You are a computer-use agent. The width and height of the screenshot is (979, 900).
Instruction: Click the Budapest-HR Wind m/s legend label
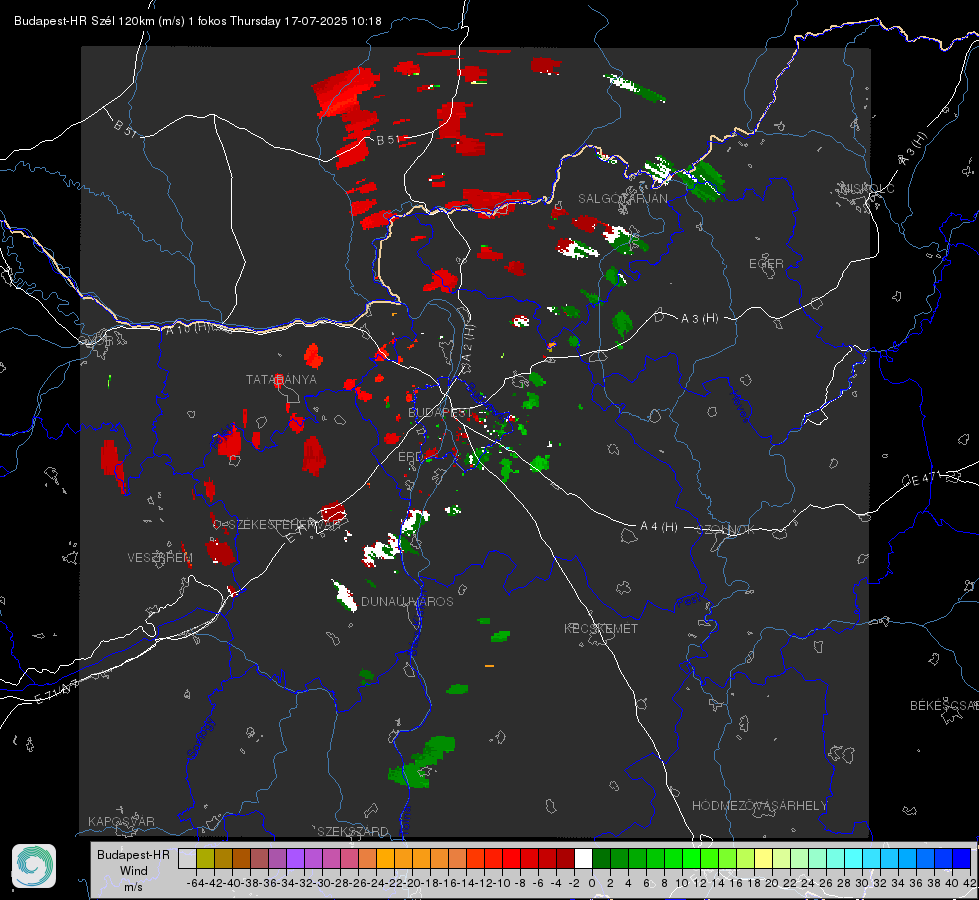pos(134,870)
